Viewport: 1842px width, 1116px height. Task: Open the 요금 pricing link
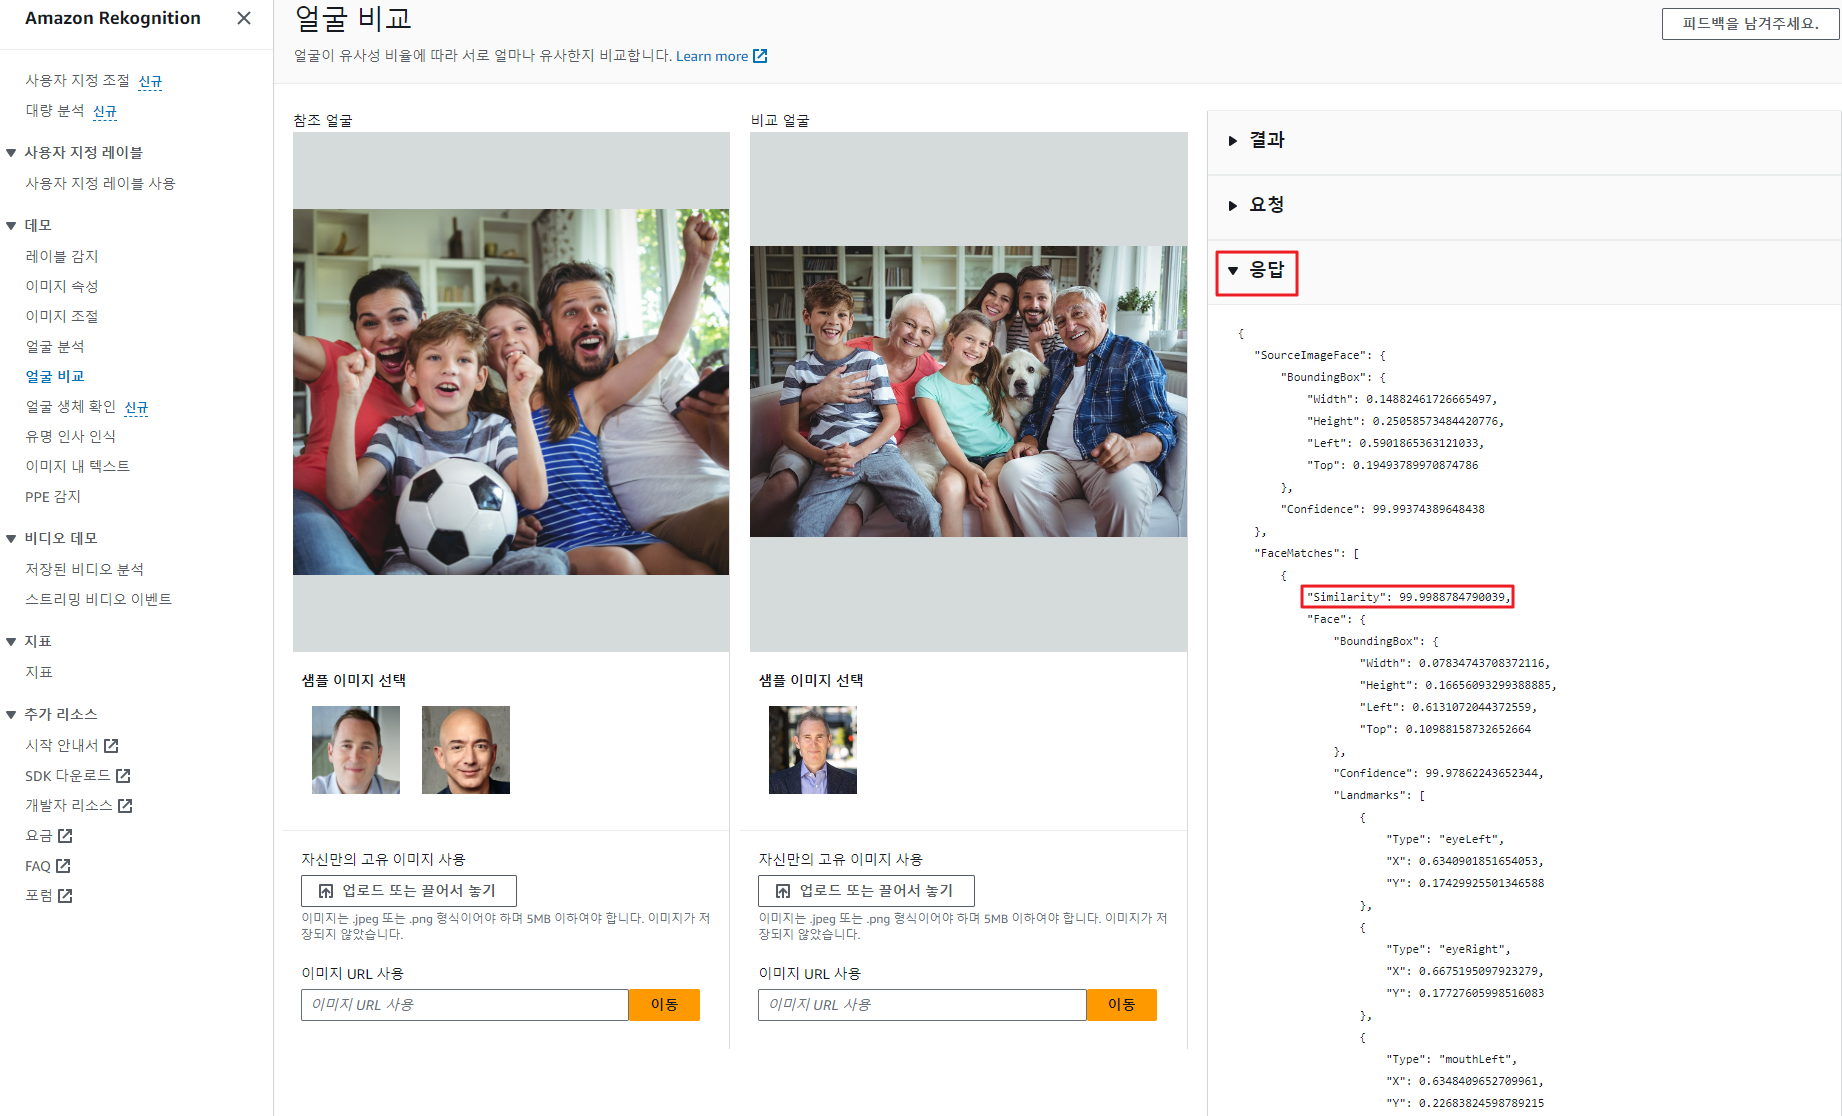coord(49,835)
